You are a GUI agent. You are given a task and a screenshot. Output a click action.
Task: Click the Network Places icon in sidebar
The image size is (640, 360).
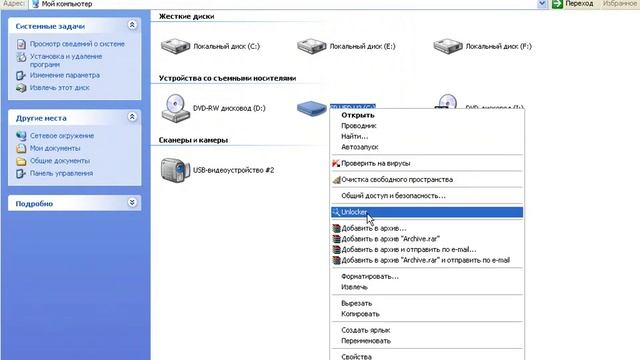(21, 136)
